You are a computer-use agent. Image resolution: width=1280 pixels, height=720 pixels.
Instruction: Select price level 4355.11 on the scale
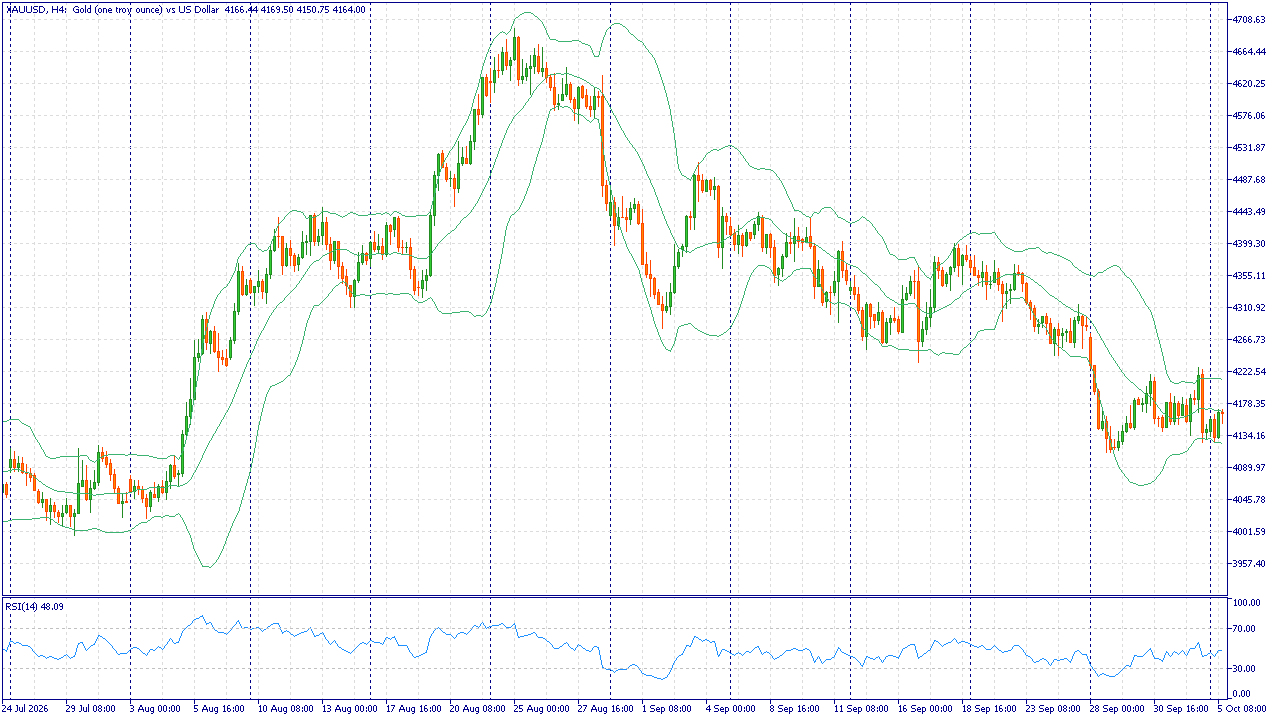pyautogui.click(x=1250, y=275)
